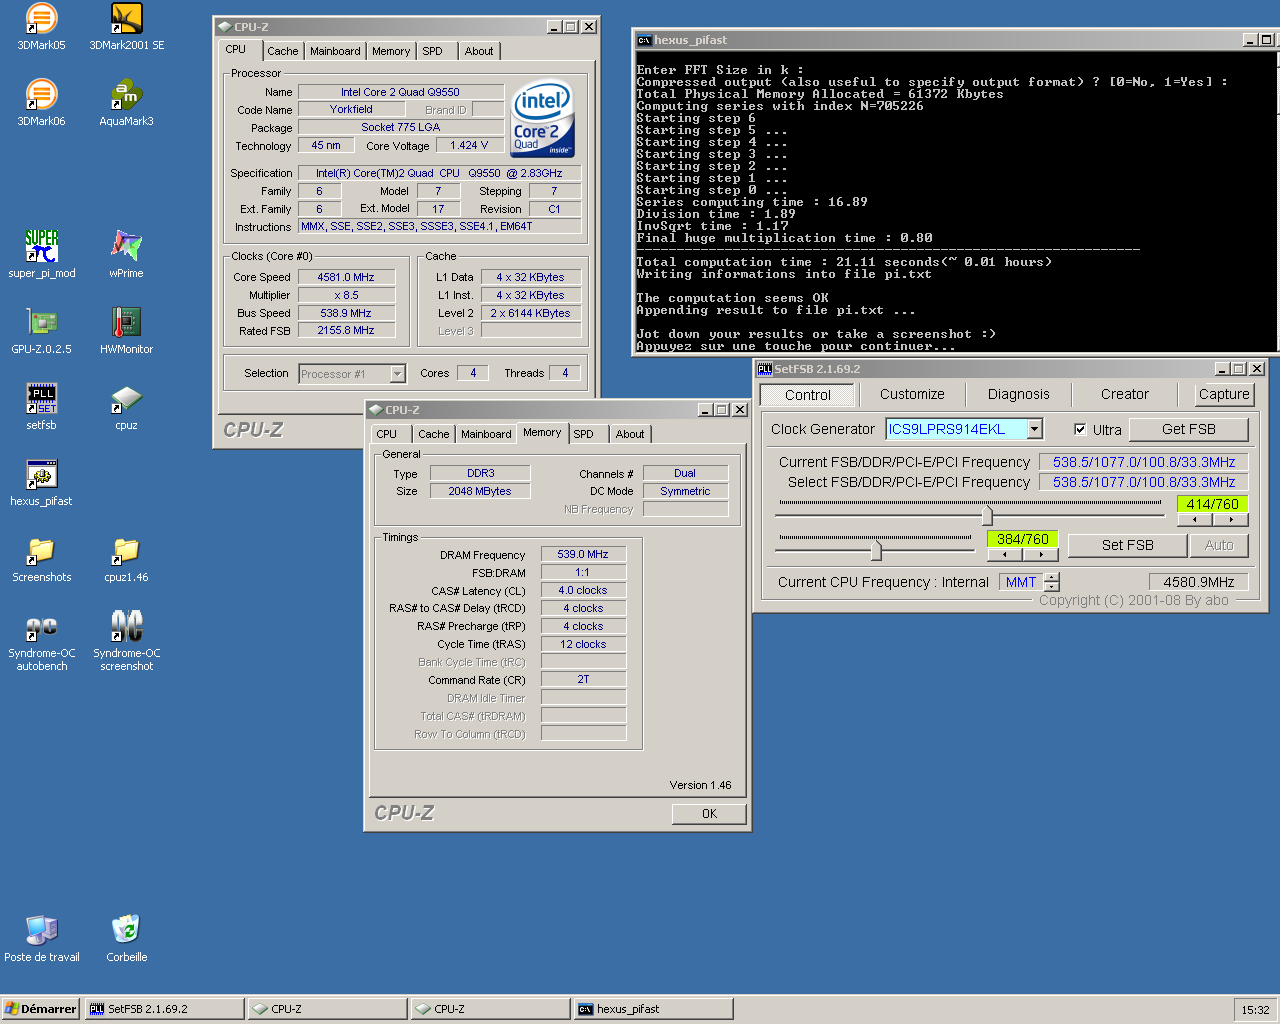1280x1024 pixels.
Task: Open the HWMonitor desktop icon
Action: (x=126, y=331)
